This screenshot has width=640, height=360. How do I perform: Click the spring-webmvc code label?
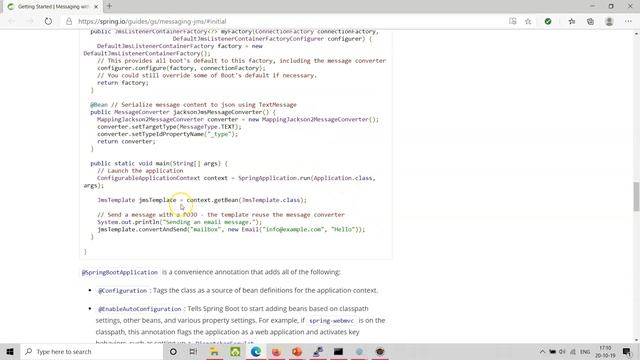[x=331, y=321]
